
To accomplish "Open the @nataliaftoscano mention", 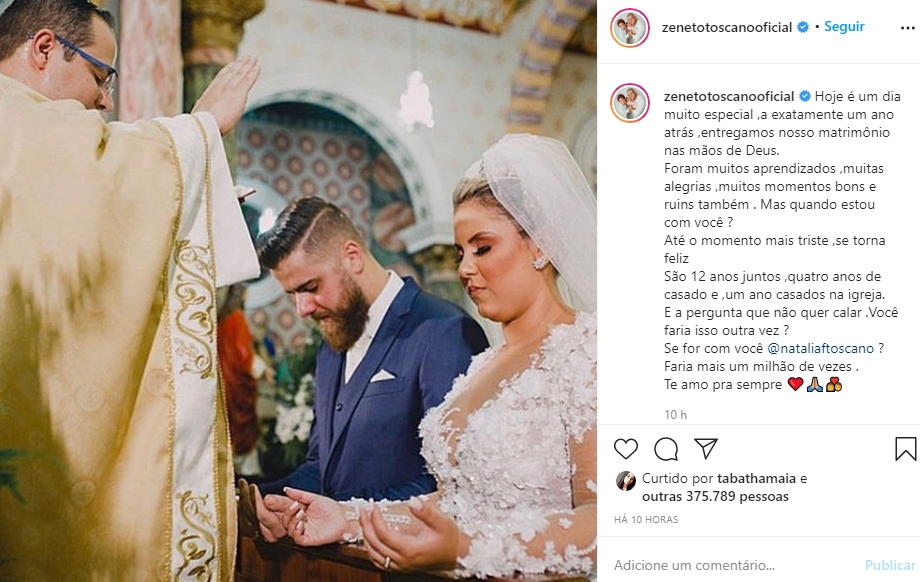I will (x=820, y=348).
